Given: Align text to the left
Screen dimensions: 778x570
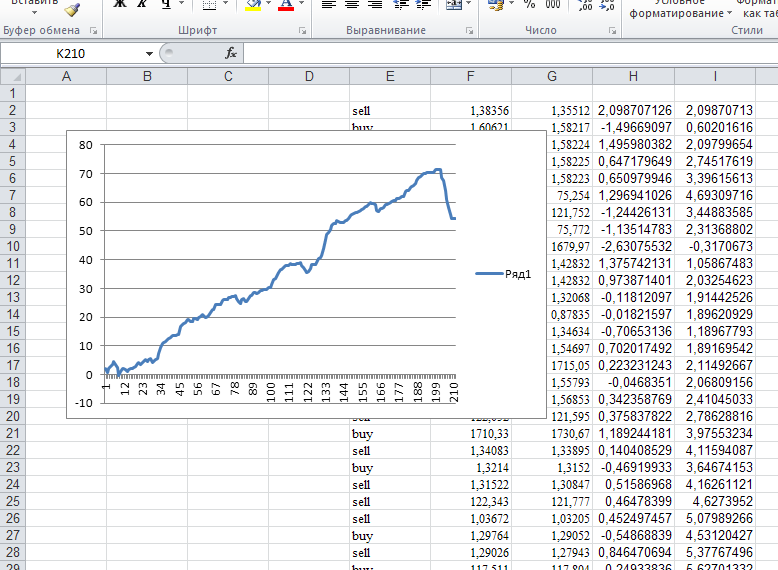Looking at the screenshot, I should click(x=328, y=4).
